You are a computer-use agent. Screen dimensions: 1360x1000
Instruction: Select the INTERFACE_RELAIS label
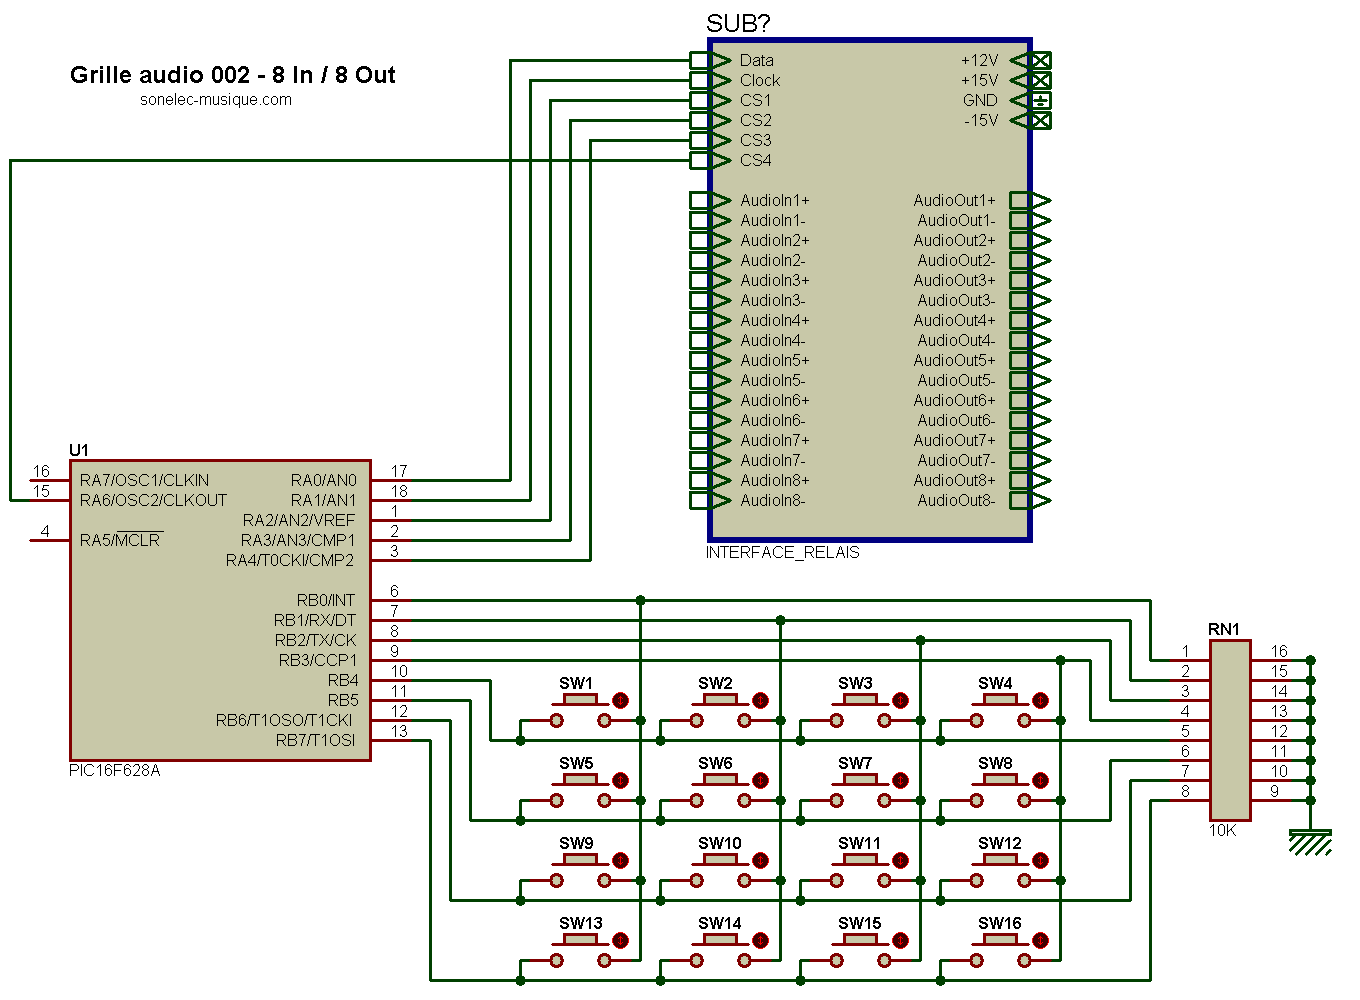pos(783,552)
